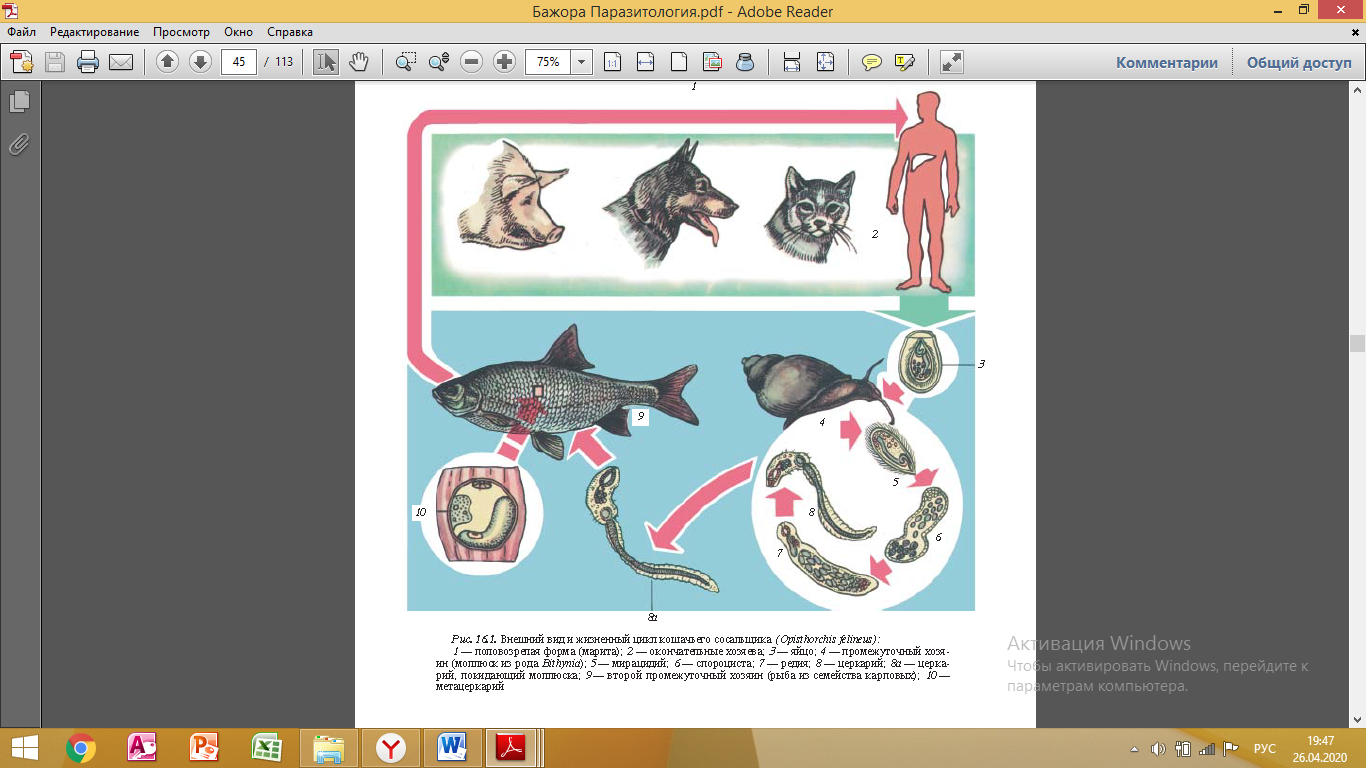This screenshot has height=768, width=1366.
Task: Open Yandex Browser from taskbar
Action: pos(390,748)
